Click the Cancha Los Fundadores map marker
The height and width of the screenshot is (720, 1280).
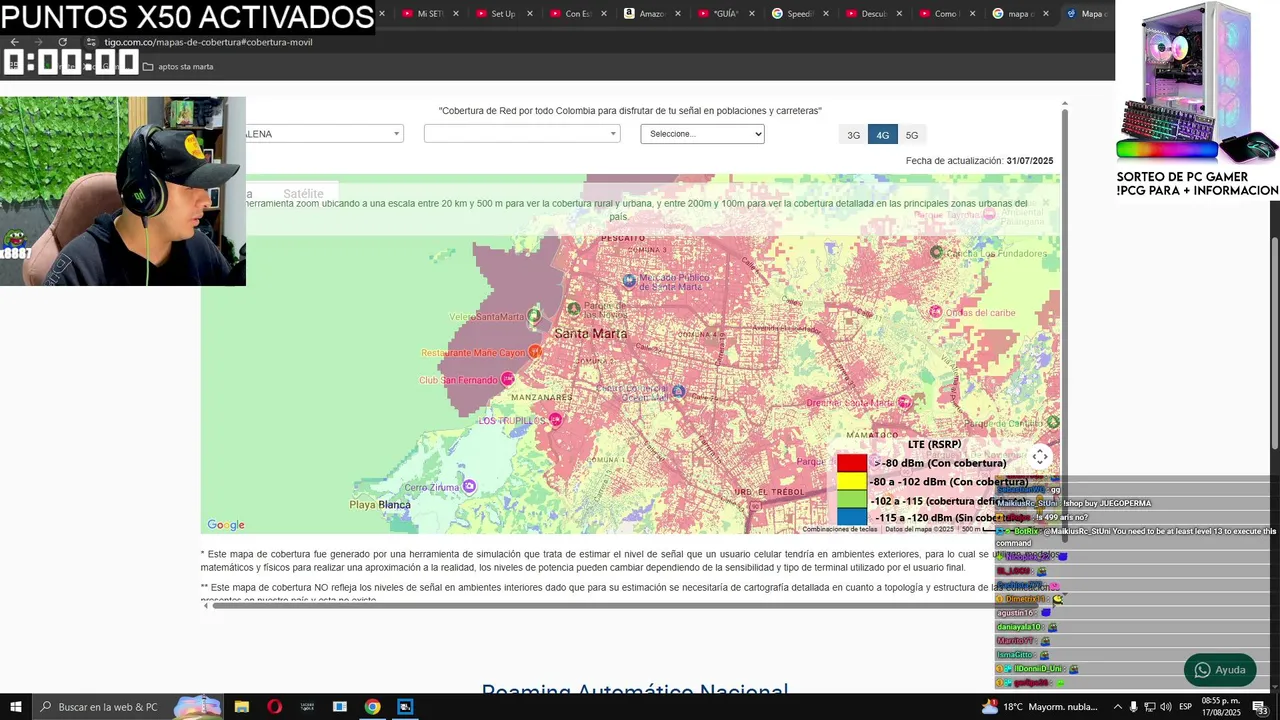point(936,253)
